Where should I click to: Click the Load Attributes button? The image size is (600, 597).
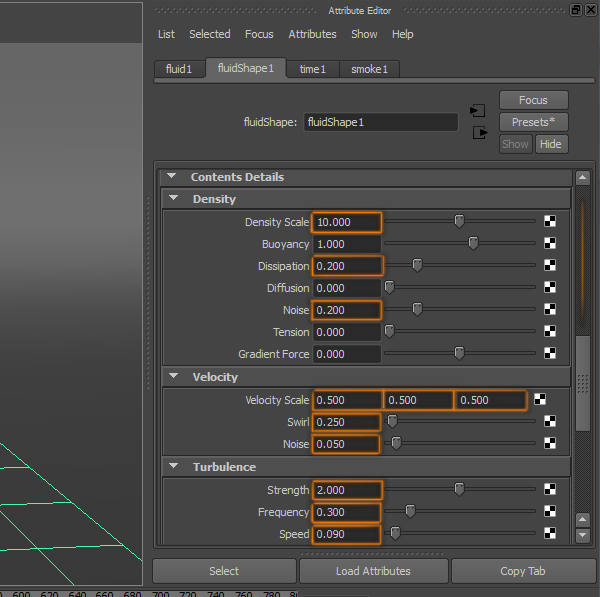[x=373, y=571]
